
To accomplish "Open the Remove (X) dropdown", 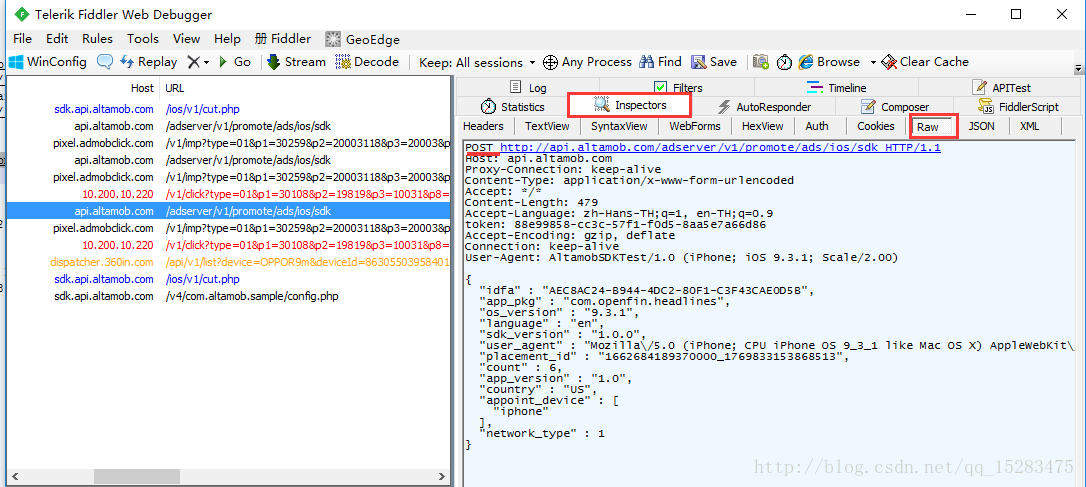I will click(197, 62).
